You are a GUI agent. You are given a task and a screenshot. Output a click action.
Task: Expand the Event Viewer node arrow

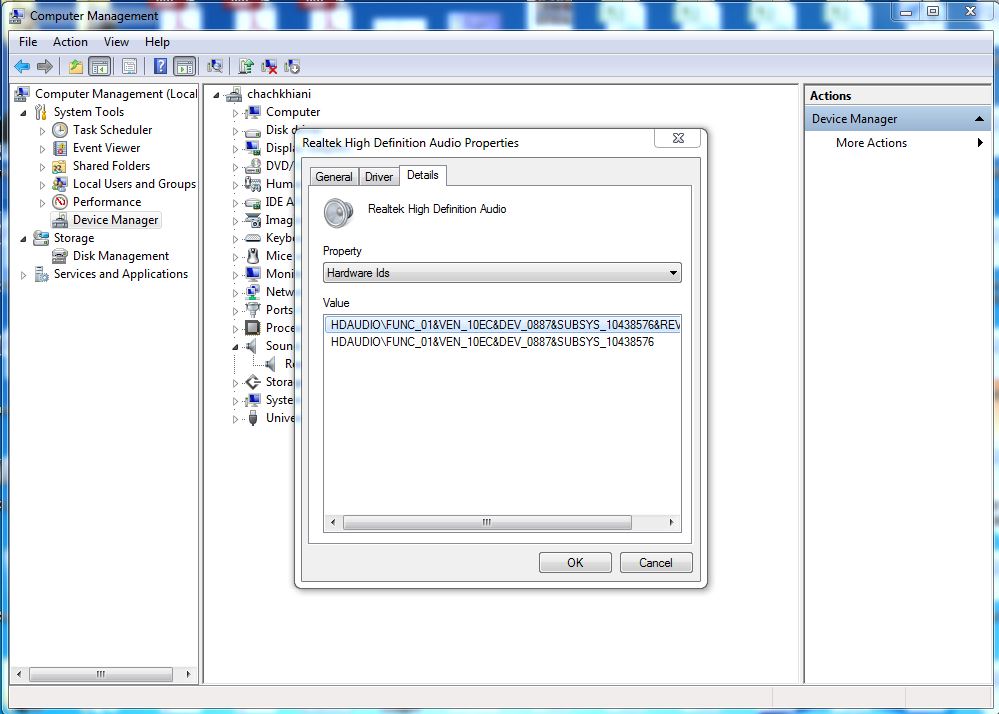point(42,148)
